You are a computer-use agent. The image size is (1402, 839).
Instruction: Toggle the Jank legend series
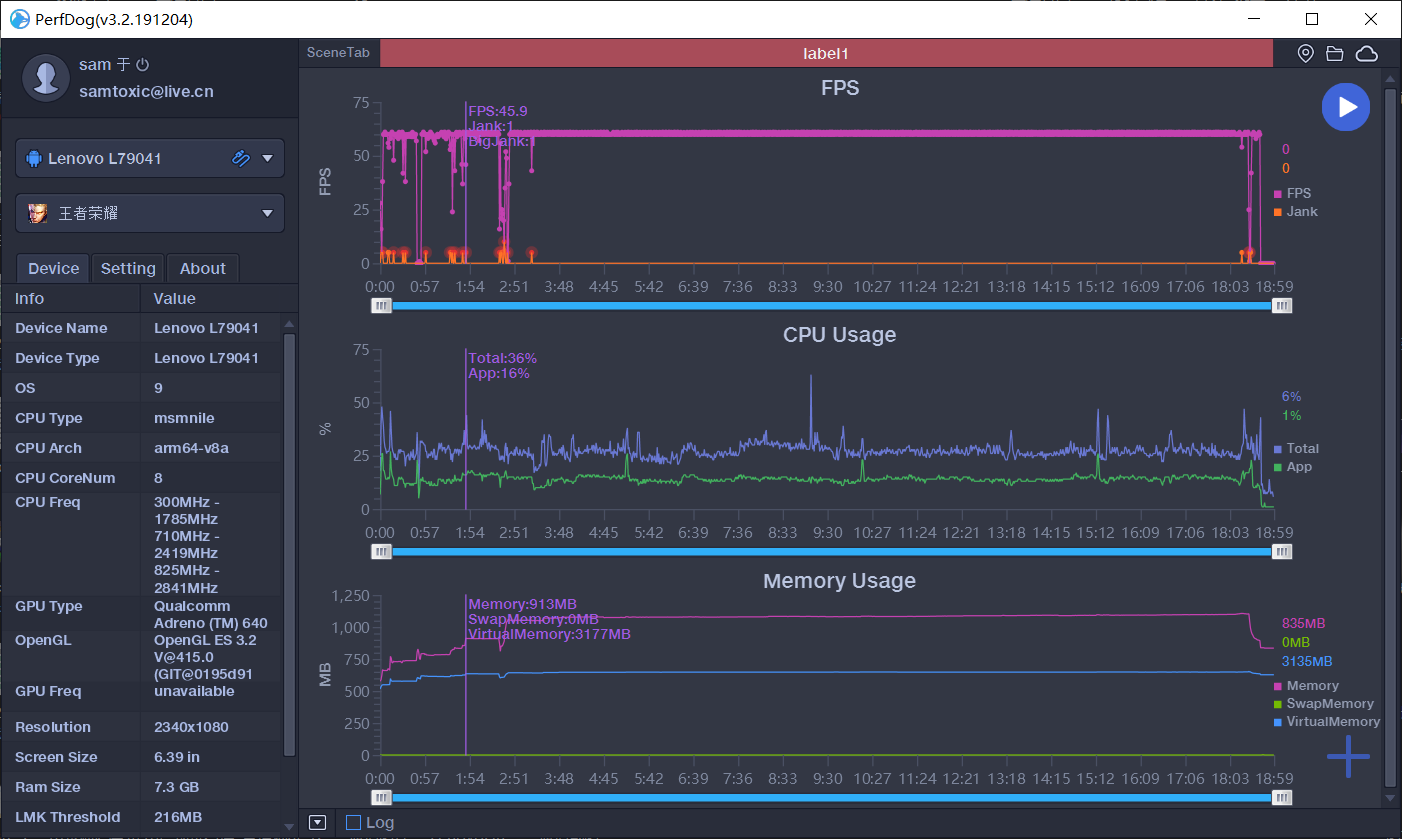[1295, 211]
